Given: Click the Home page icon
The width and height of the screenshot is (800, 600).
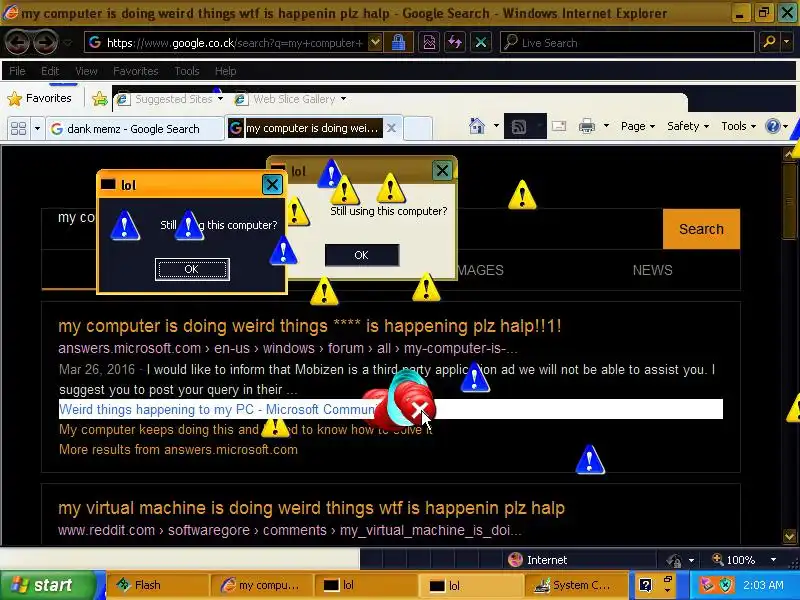Looking at the screenshot, I should pyautogui.click(x=477, y=126).
